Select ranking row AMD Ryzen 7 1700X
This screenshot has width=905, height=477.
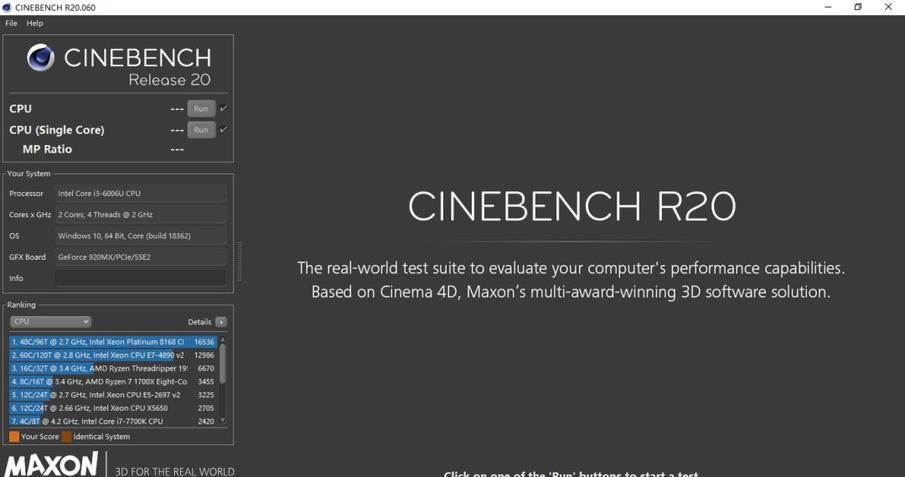(113, 382)
